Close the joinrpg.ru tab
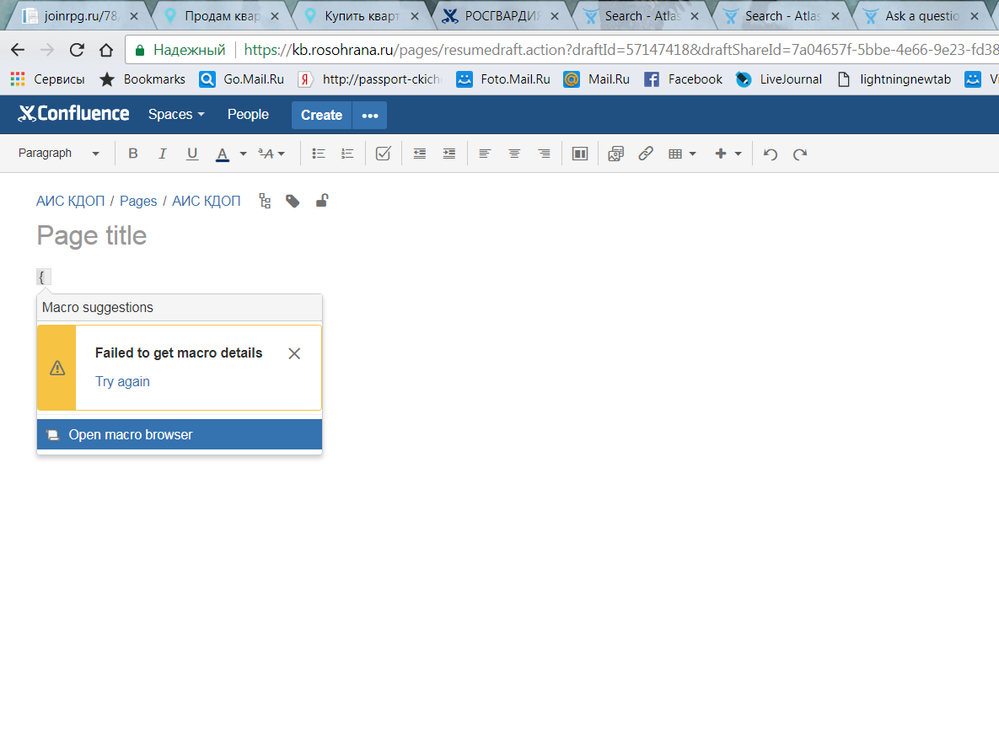This screenshot has width=999, height=732. click(134, 17)
